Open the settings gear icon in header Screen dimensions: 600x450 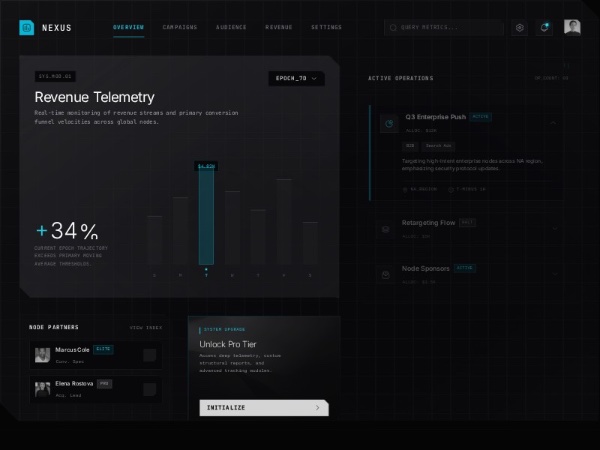click(x=519, y=28)
